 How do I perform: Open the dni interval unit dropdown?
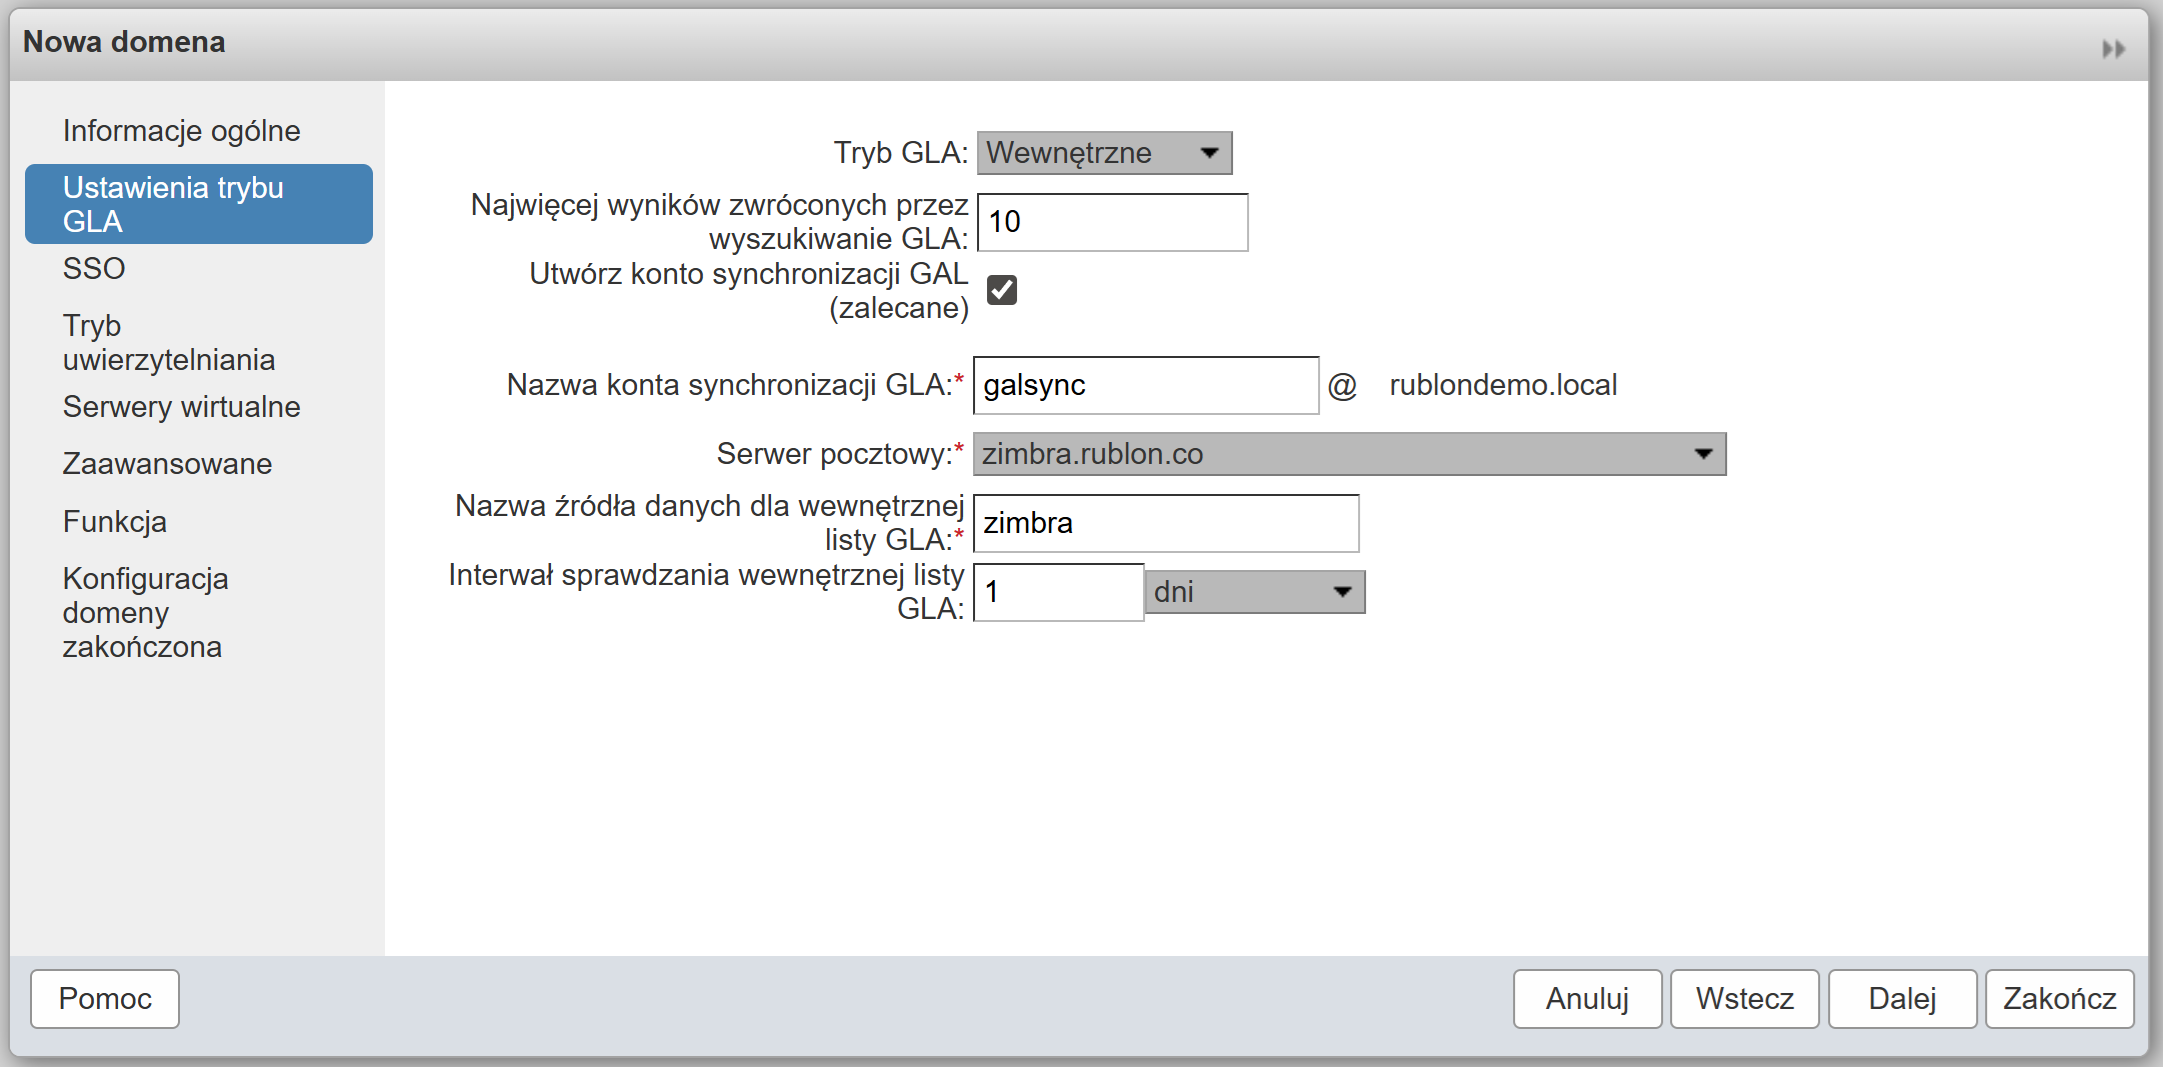tap(1255, 592)
